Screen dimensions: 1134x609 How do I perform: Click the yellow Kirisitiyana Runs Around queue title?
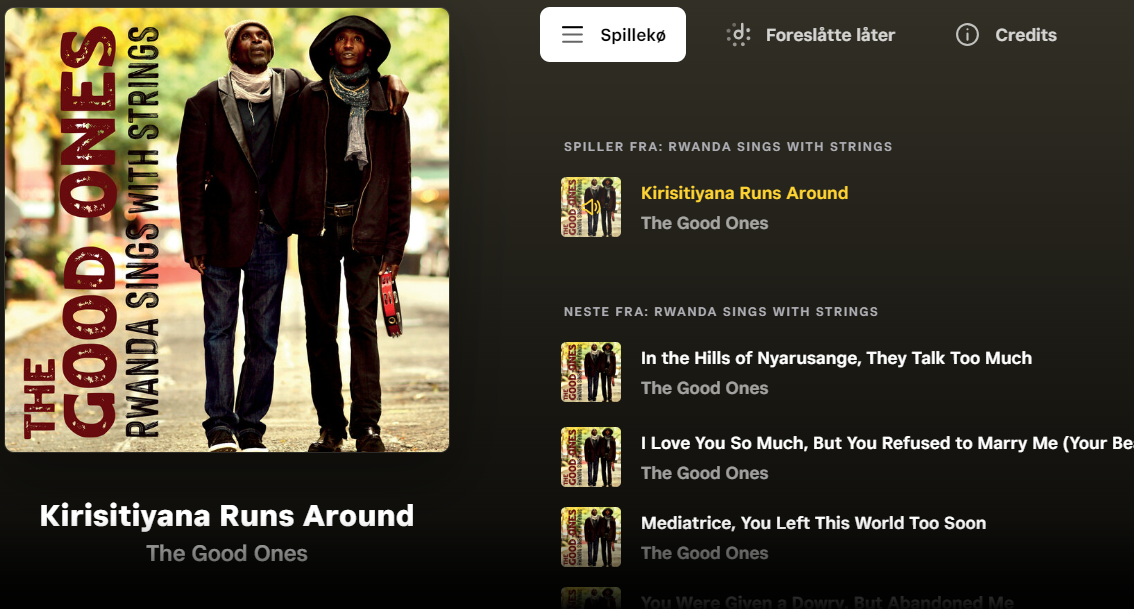[x=744, y=193]
